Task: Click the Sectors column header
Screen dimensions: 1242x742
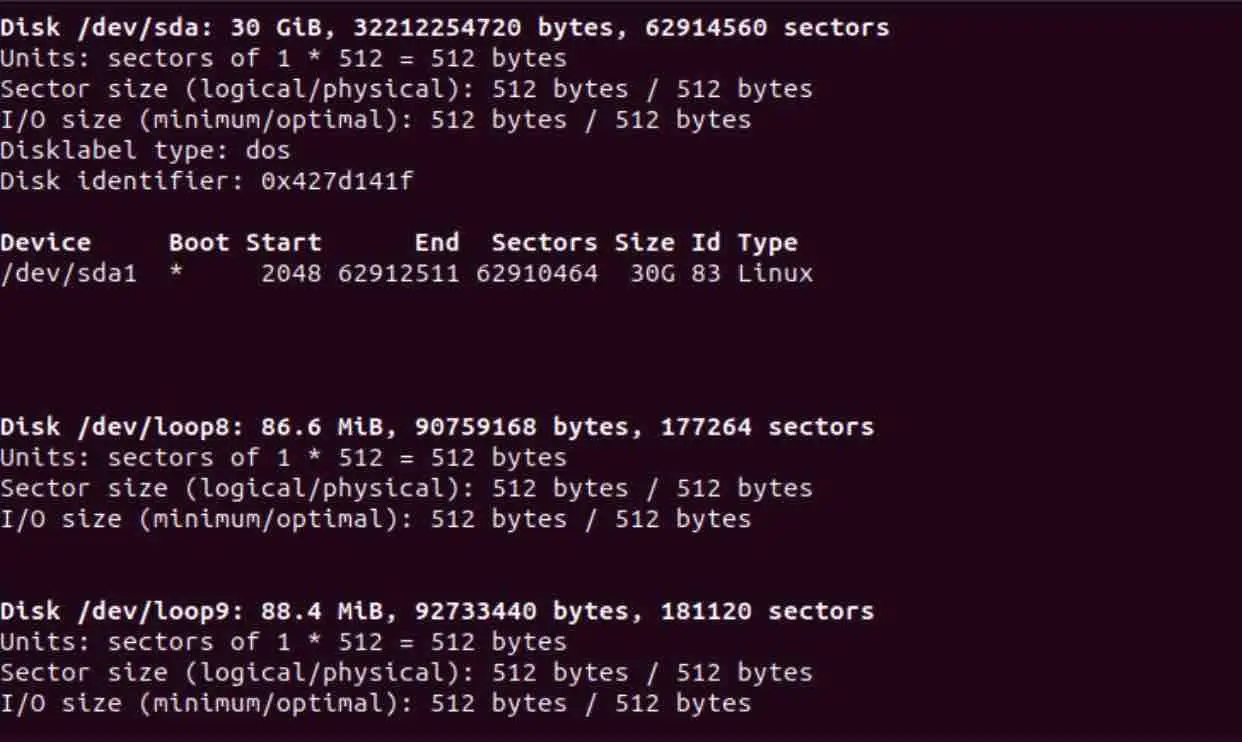Action: point(544,242)
